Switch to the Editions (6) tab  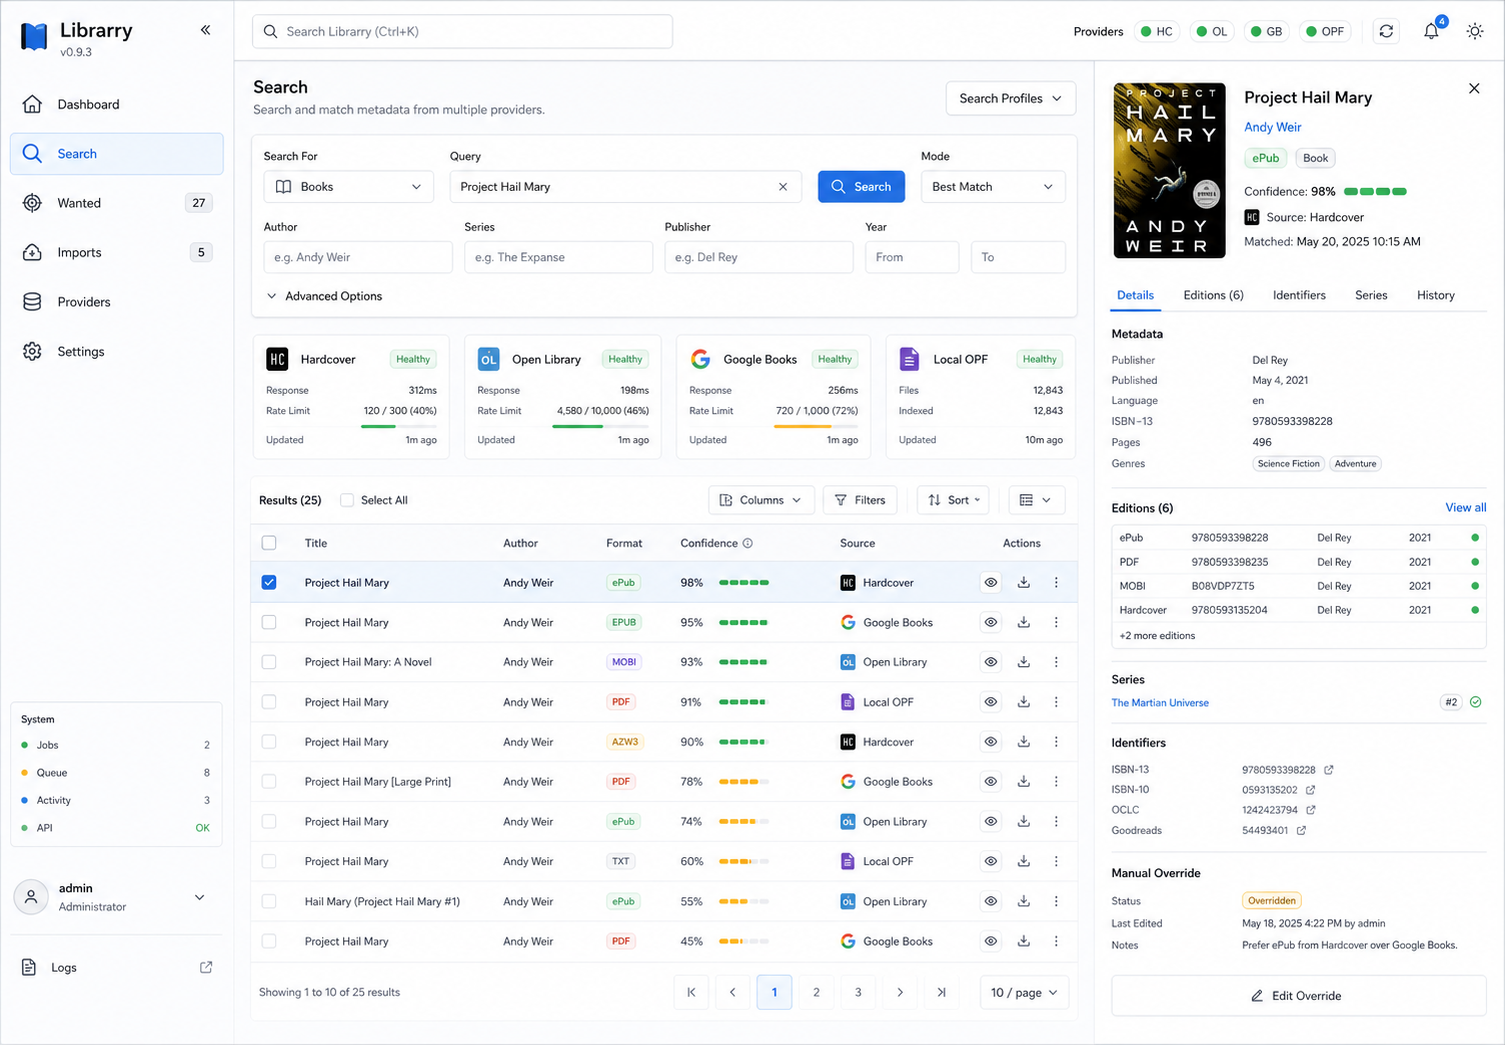[x=1213, y=295]
